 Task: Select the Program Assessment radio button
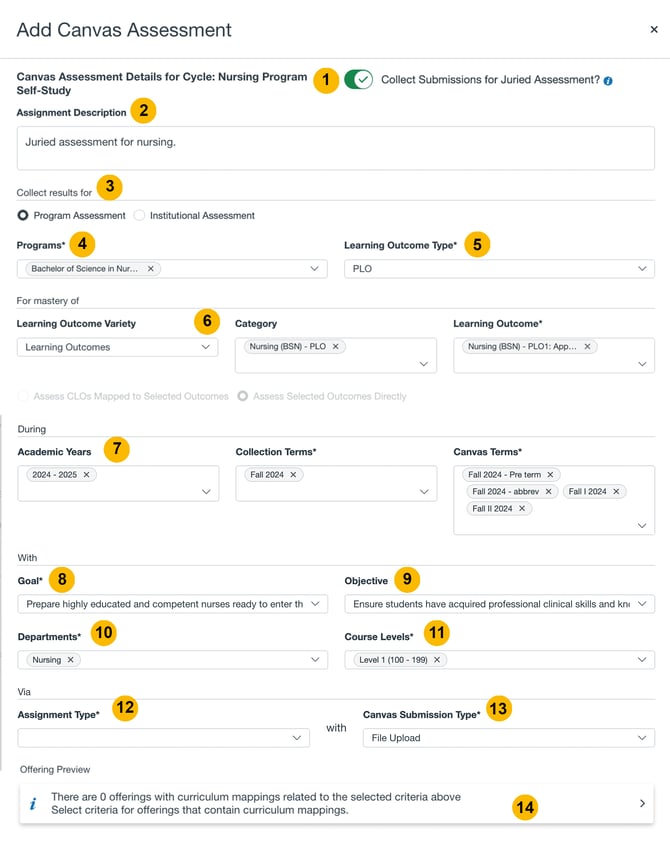point(23,215)
